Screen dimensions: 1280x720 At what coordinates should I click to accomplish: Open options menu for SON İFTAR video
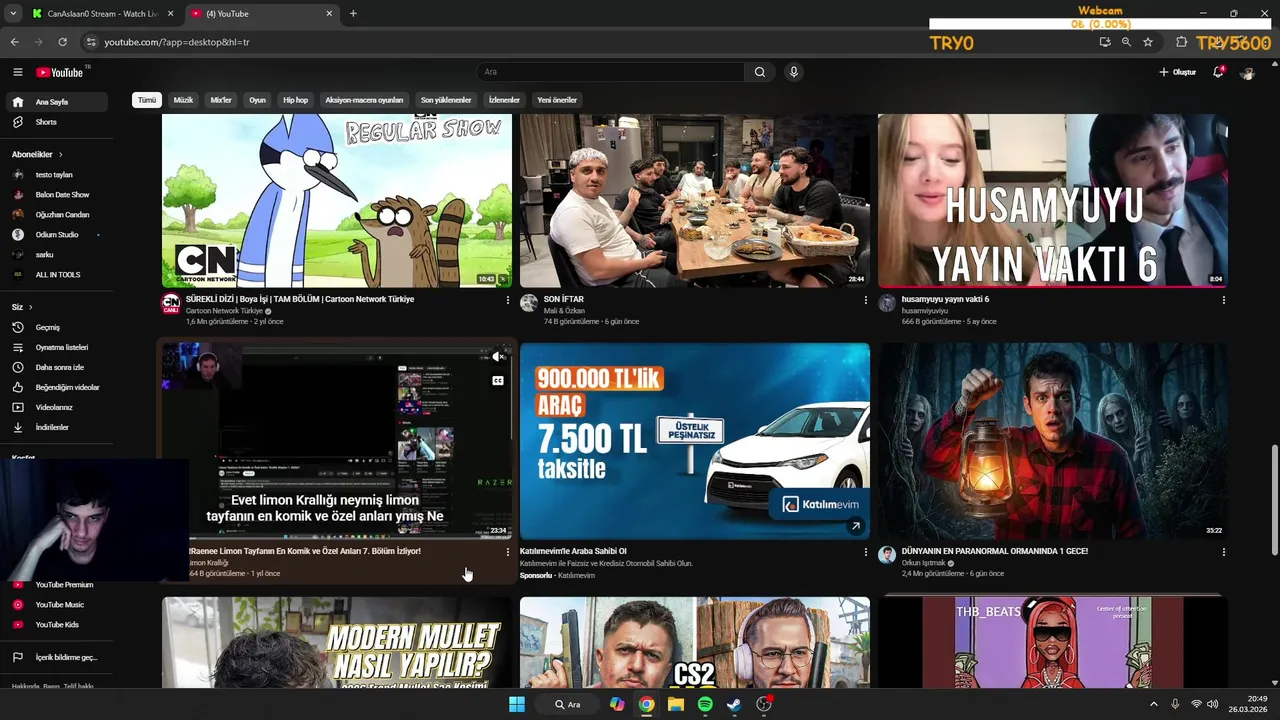[865, 300]
